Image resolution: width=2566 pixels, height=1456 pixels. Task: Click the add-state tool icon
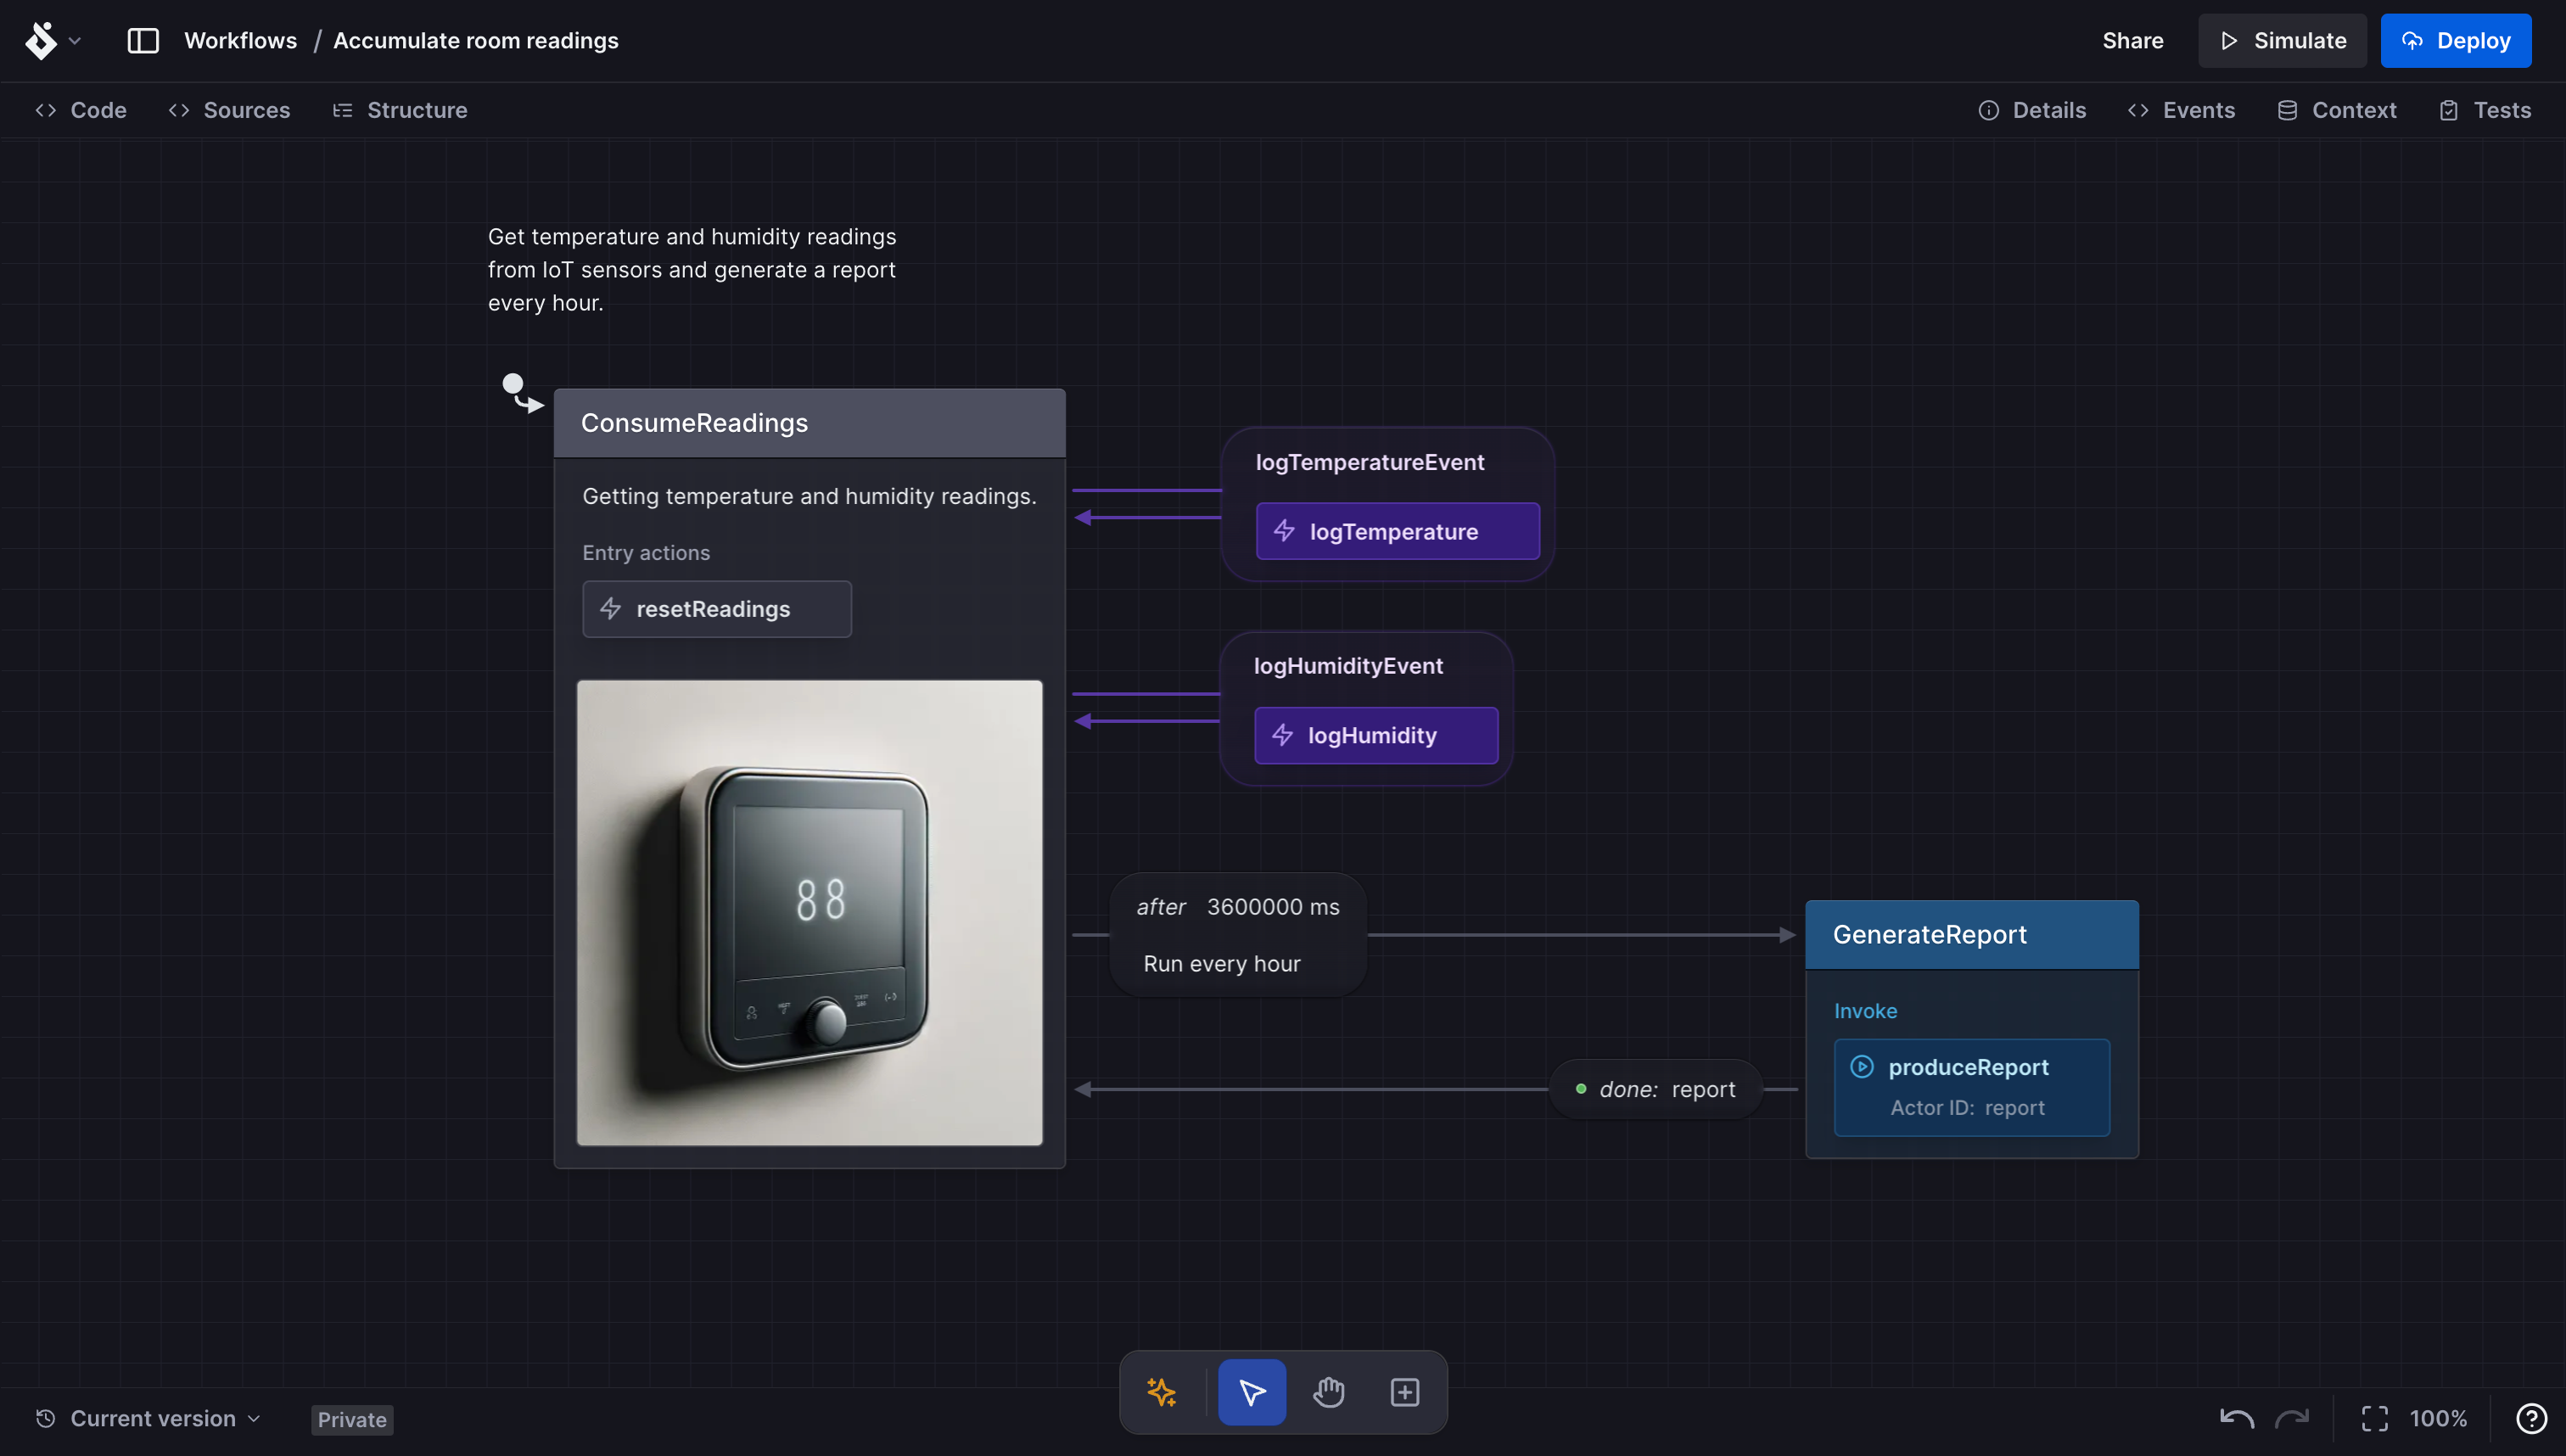point(1404,1391)
